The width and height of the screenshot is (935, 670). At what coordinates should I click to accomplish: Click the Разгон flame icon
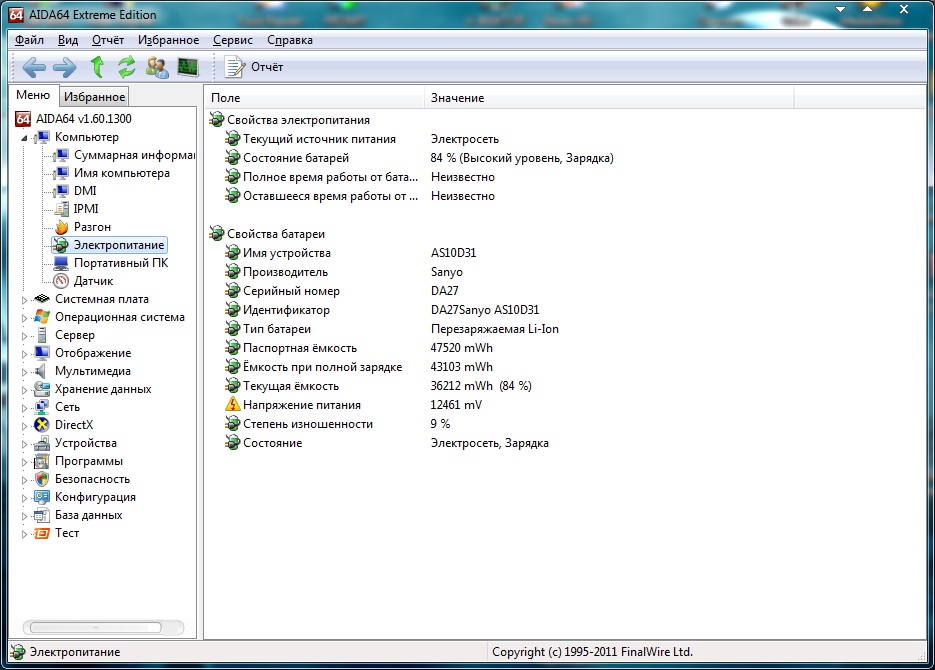tap(61, 227)
